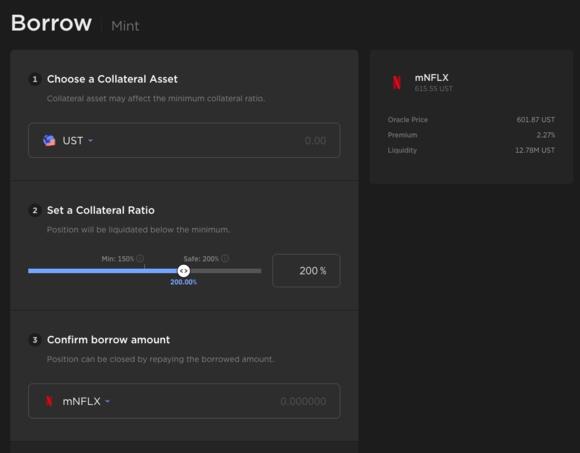
Task: Click the Netflix icon in the borrow field
Action: (49, 401)
